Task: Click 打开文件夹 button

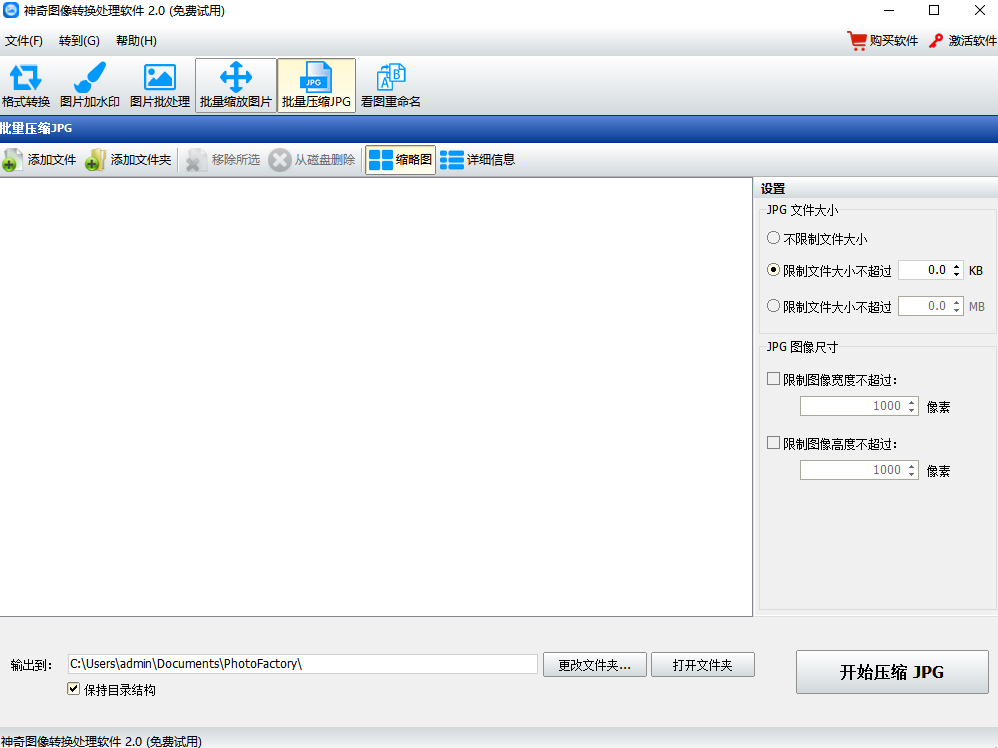Action: (x=703, y=665)
